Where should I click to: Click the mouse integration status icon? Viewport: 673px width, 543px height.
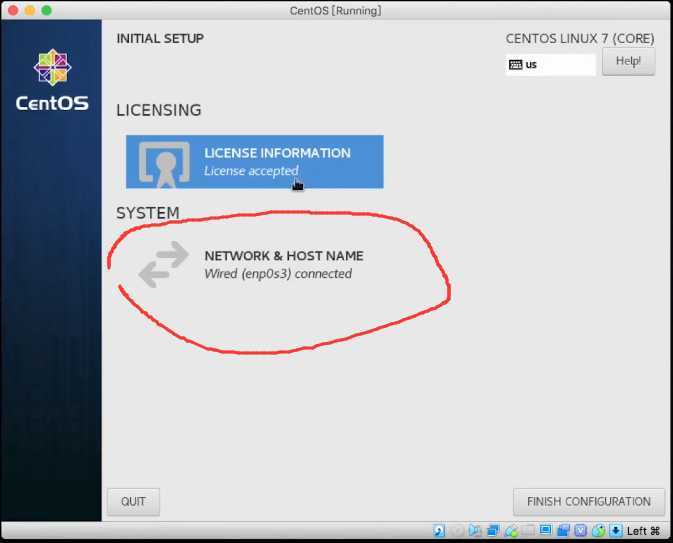pos(599,531)
